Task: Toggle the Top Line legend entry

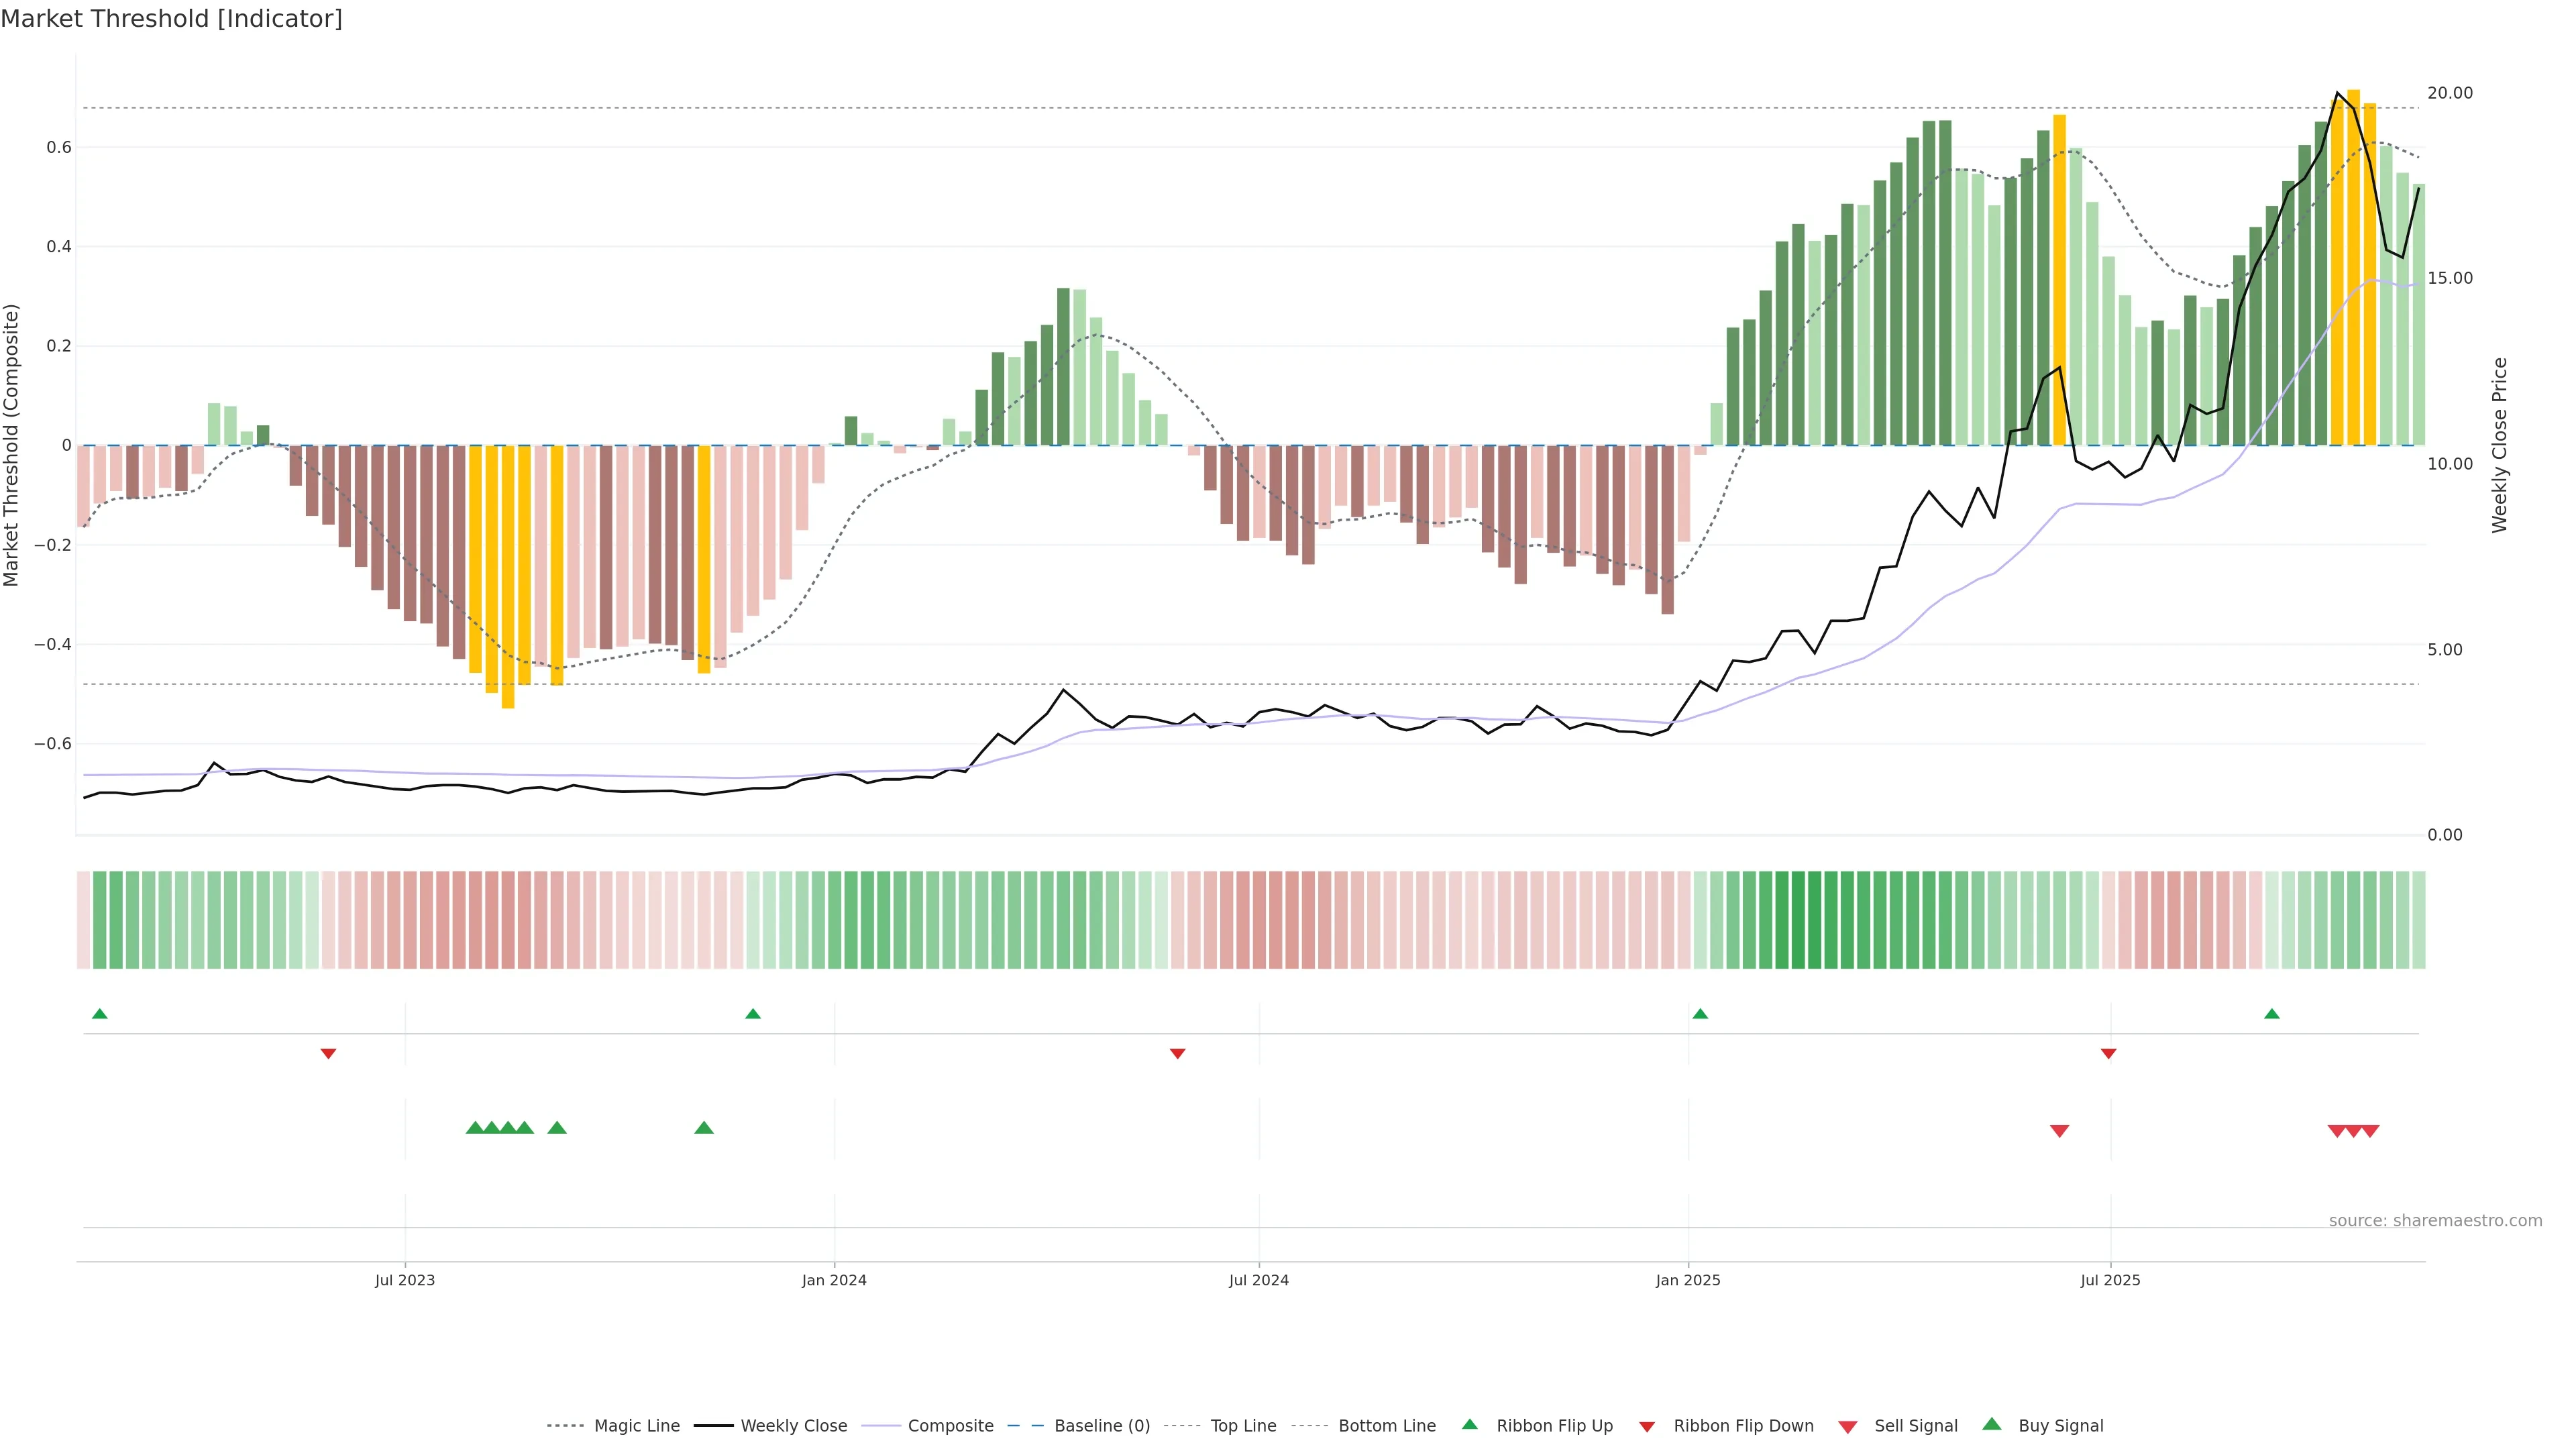Action: [x=1243, y=1426]
